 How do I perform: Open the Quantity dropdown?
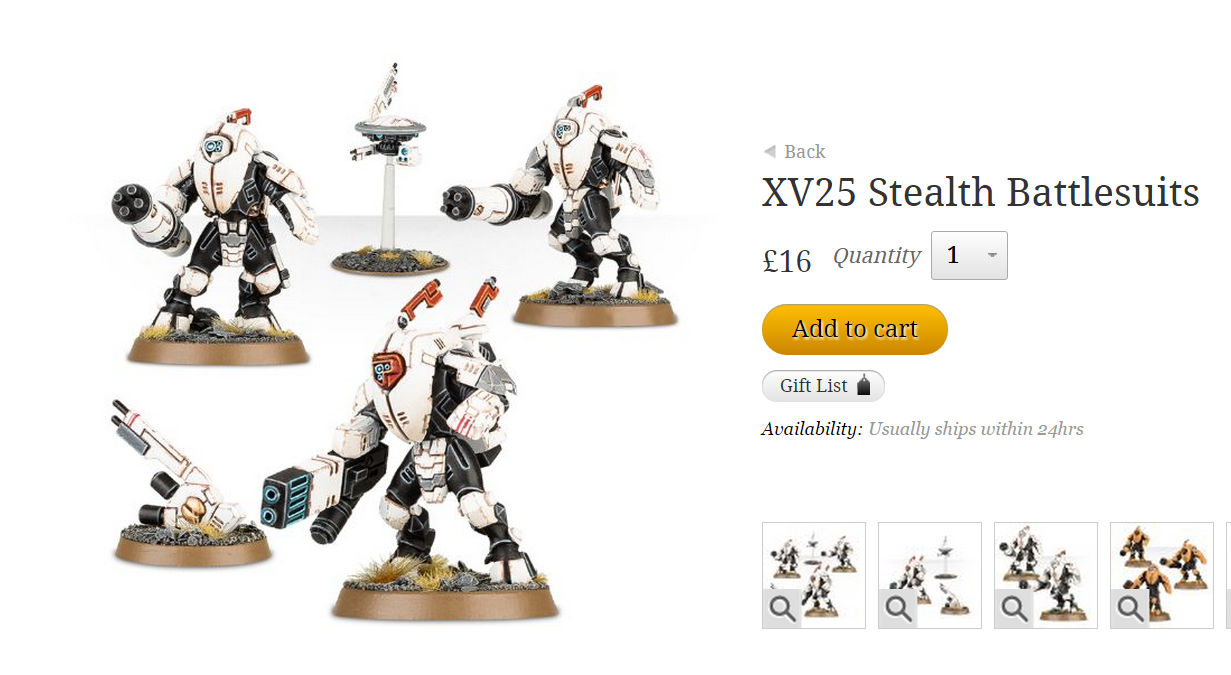[969, 256]
